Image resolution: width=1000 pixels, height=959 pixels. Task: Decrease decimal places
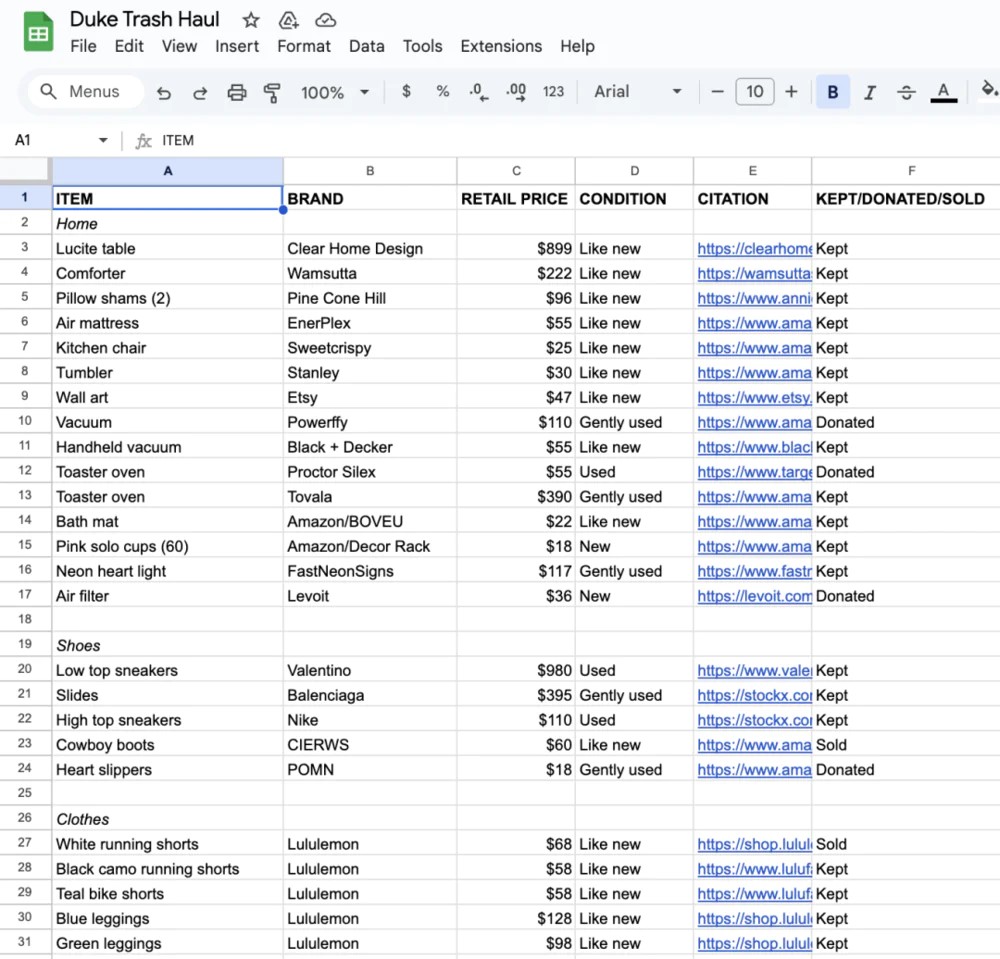(x=478, y=92)
